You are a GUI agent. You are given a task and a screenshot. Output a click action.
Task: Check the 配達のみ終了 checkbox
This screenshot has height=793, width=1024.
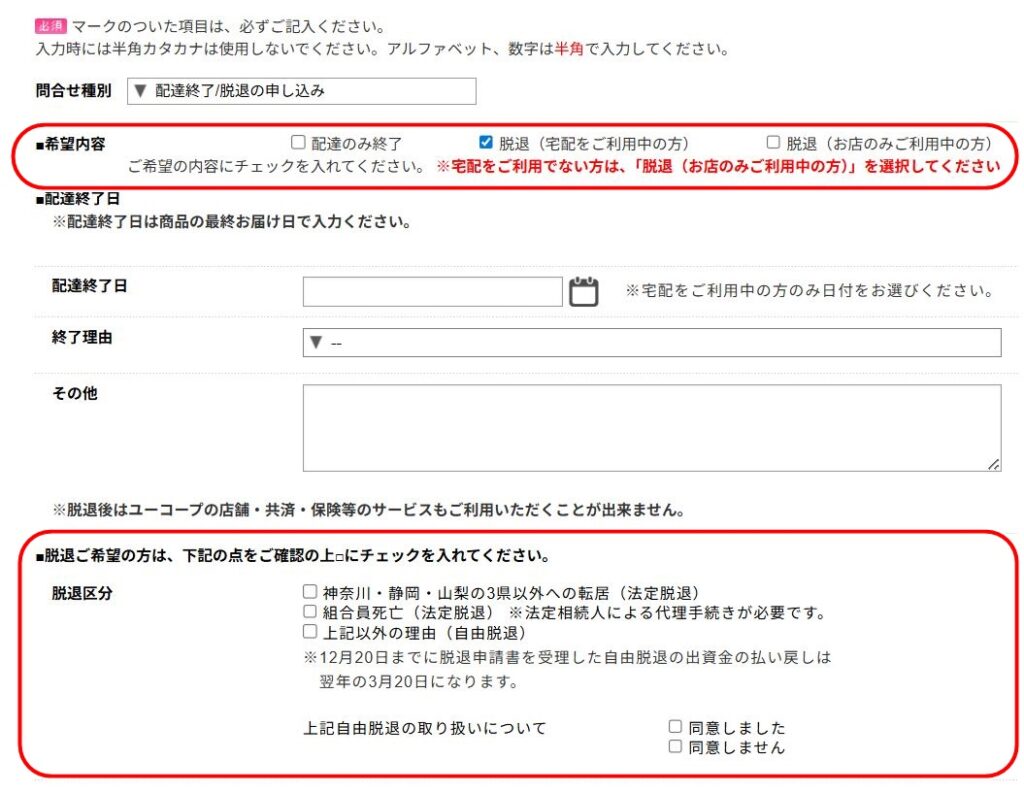point(298,143)
